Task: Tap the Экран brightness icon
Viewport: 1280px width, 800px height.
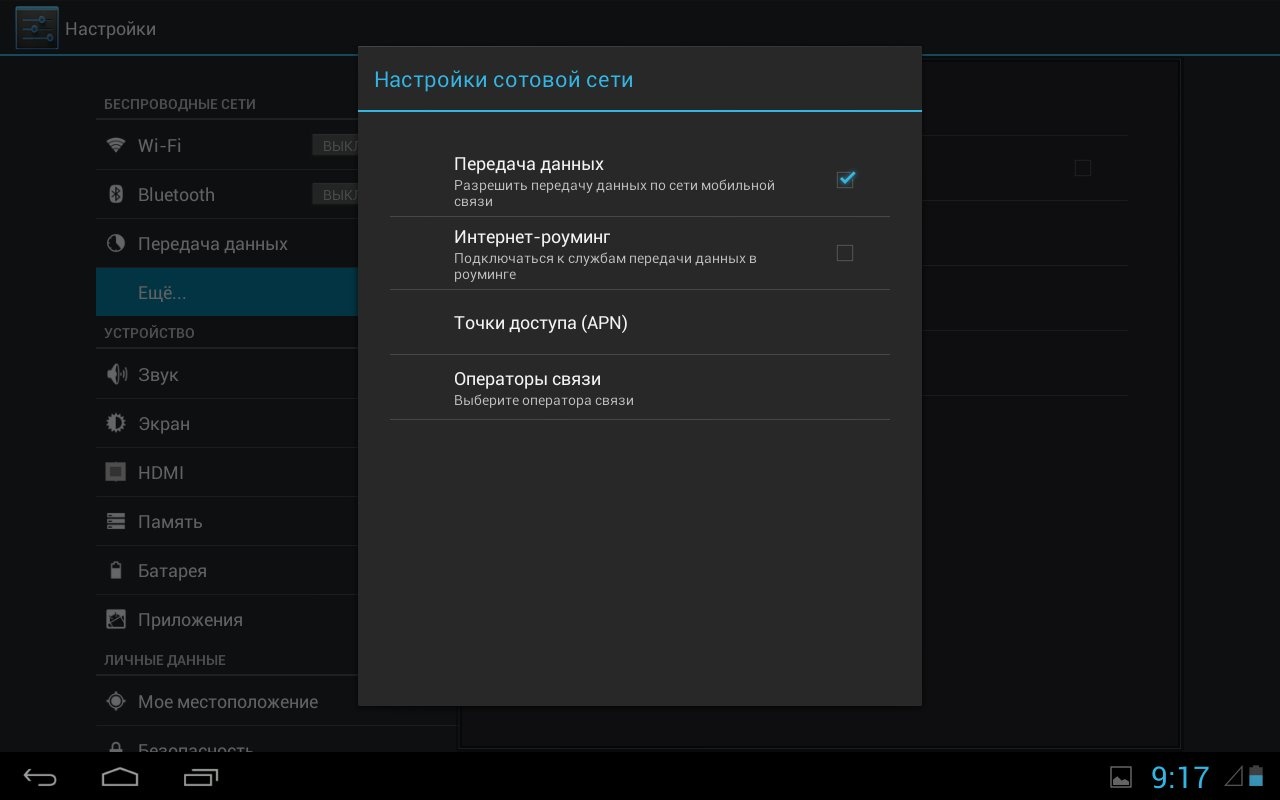Action: coord(116,424)
